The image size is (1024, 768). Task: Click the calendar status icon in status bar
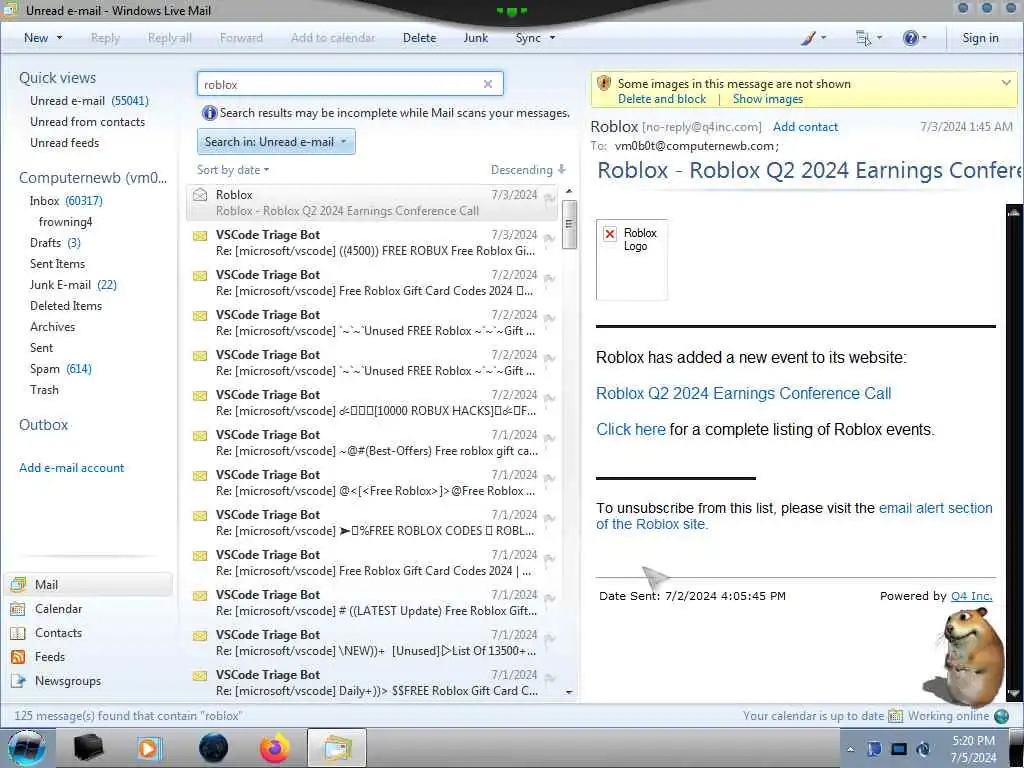[x=895, y=716]
